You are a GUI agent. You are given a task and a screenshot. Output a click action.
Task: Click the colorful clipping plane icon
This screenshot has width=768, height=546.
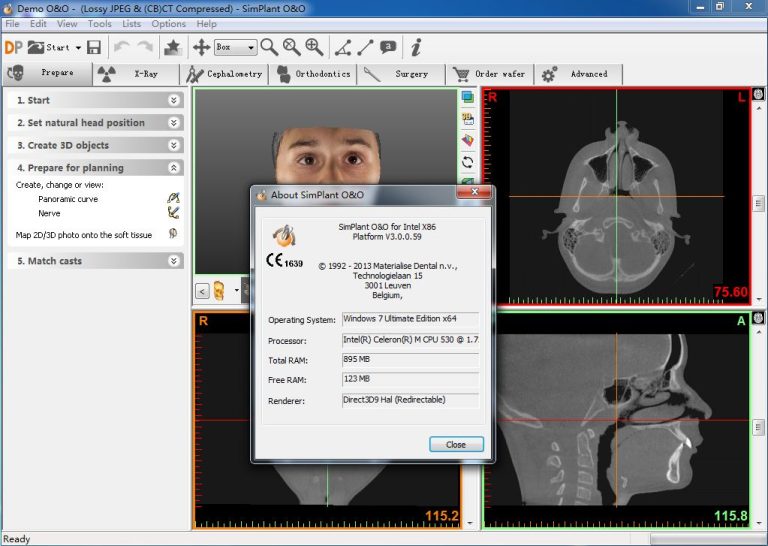pos(468,140)
